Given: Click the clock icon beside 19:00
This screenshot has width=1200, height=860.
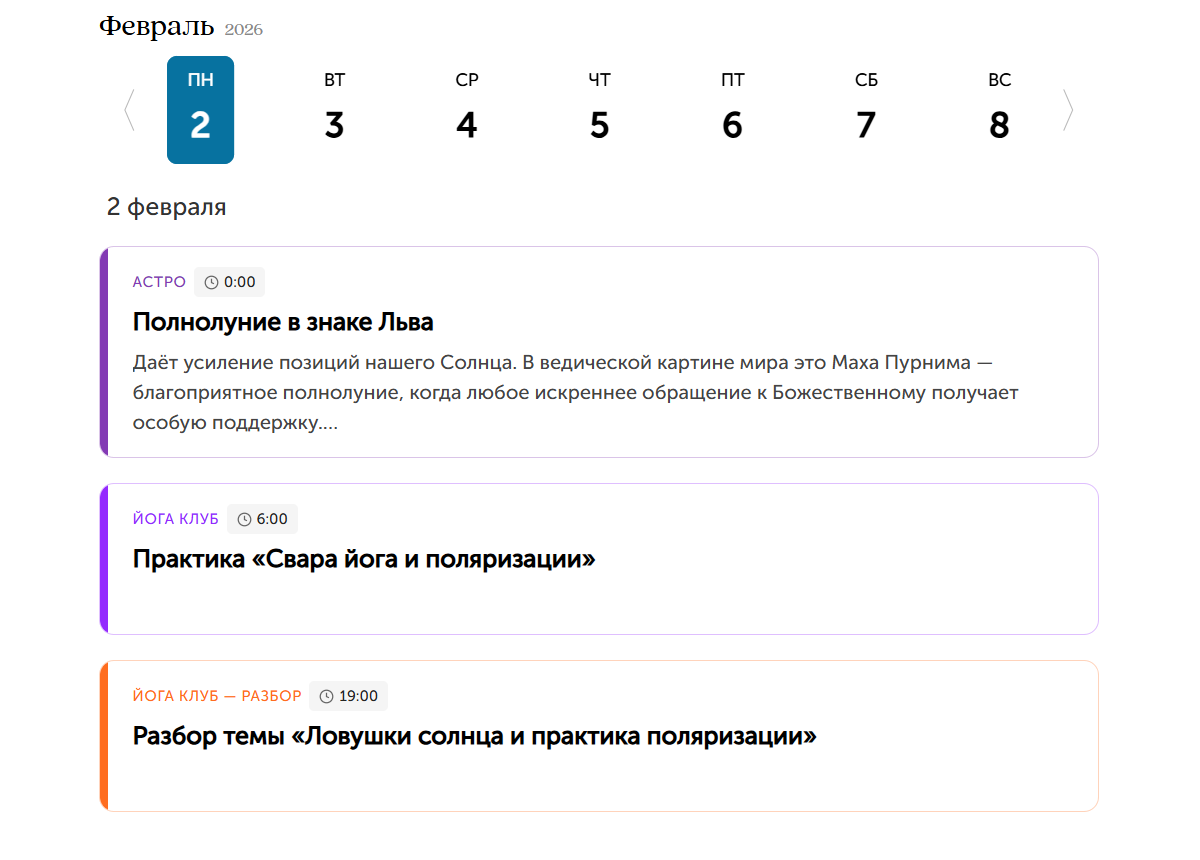Looking at the screenshot, I should click(x=326, y=697).
